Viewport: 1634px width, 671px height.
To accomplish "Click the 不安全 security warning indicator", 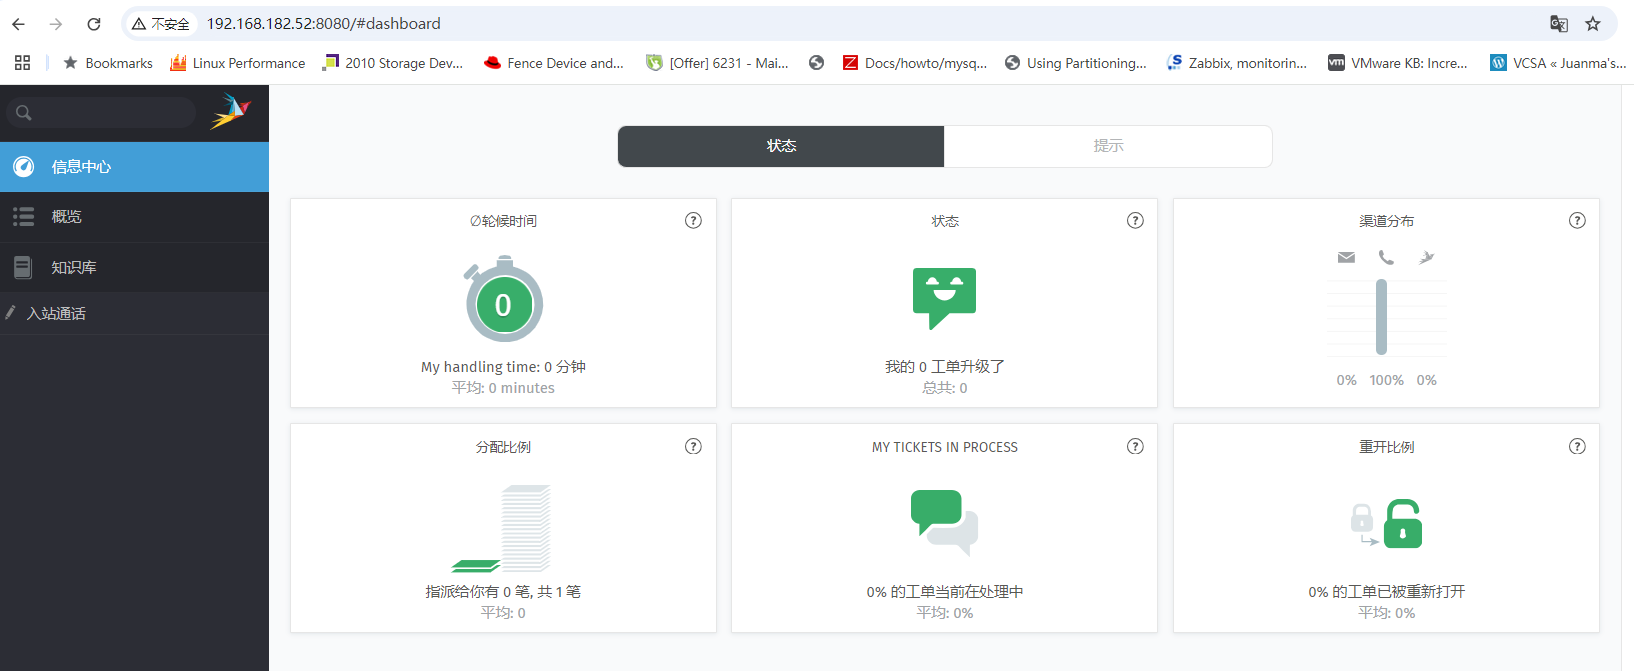I will [160, 24].
